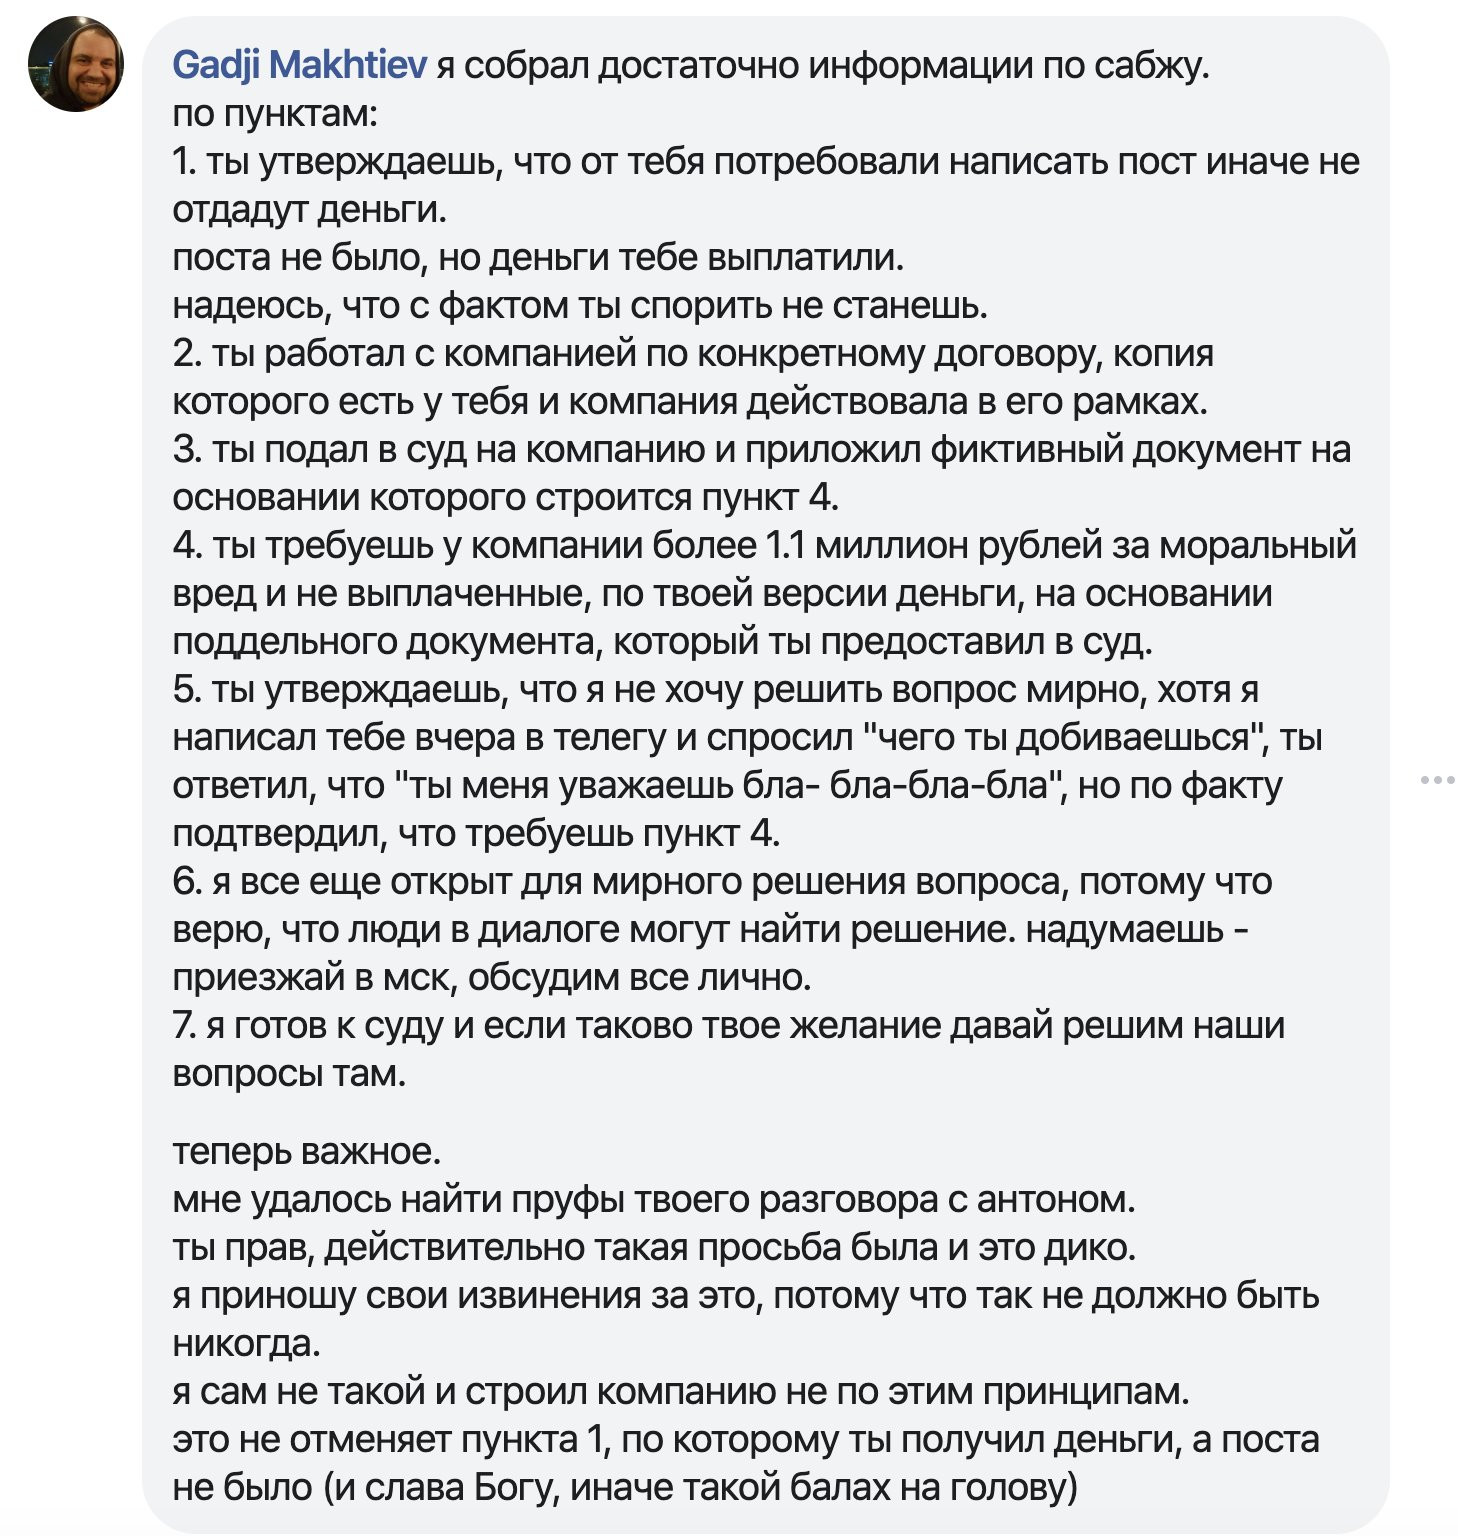
Task: Click the line 'приезжай в мск, обсудим все лично'
Action: coord(491,977)
